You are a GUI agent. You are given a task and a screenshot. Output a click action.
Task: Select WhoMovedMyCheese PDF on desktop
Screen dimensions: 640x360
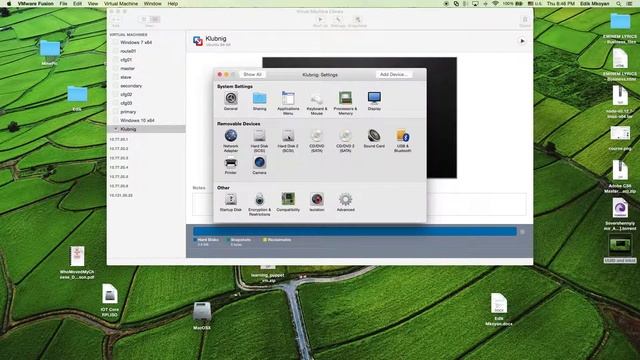pyautogui.click(x=77, y=262)
